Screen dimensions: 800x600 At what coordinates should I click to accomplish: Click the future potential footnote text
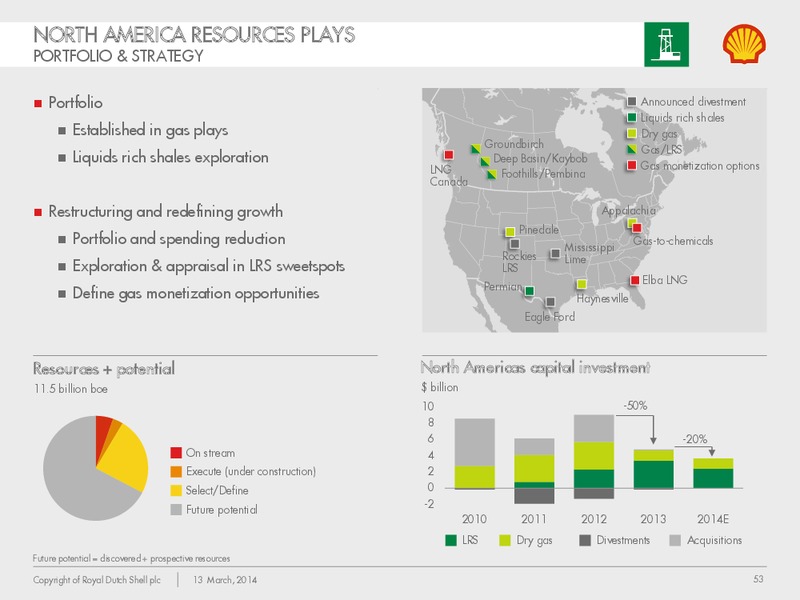click(x=132, y=558)
